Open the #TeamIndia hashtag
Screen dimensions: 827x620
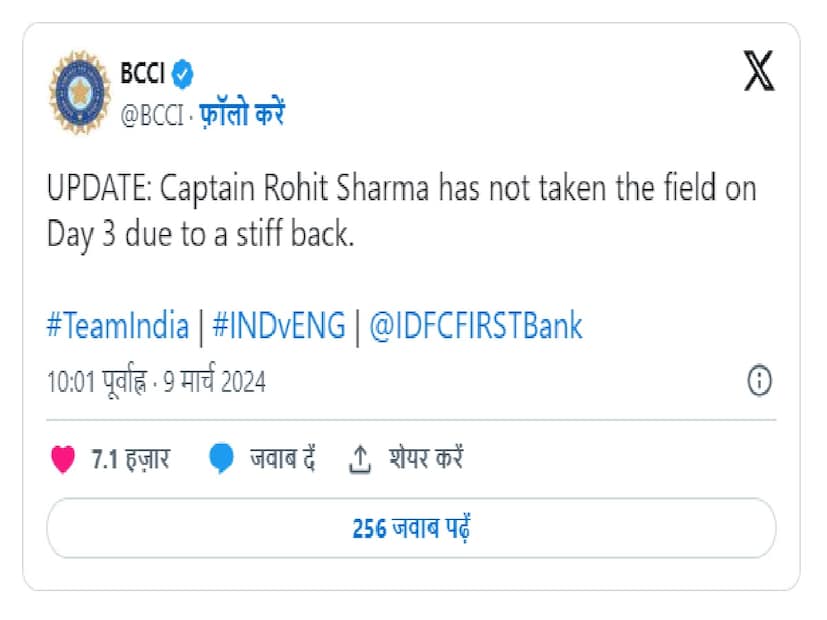tap(117, 326)
